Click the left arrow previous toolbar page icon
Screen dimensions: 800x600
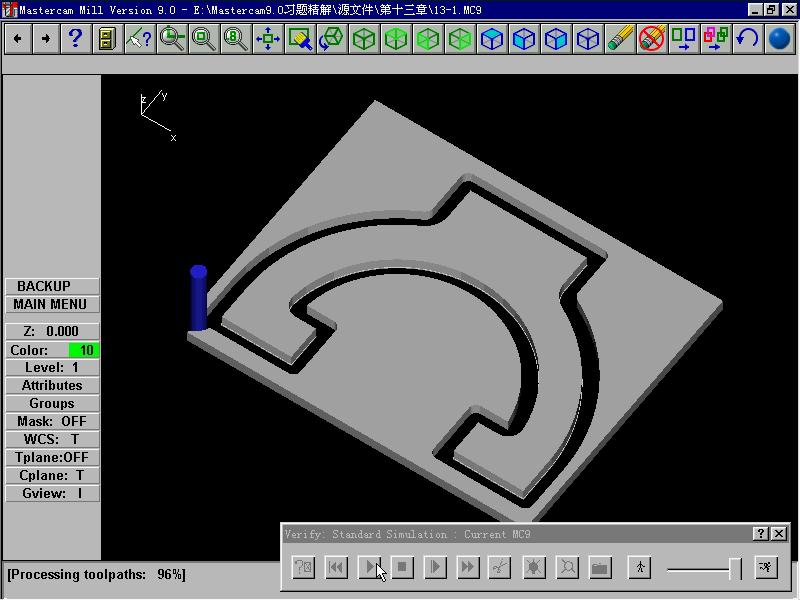pos(18,38)
